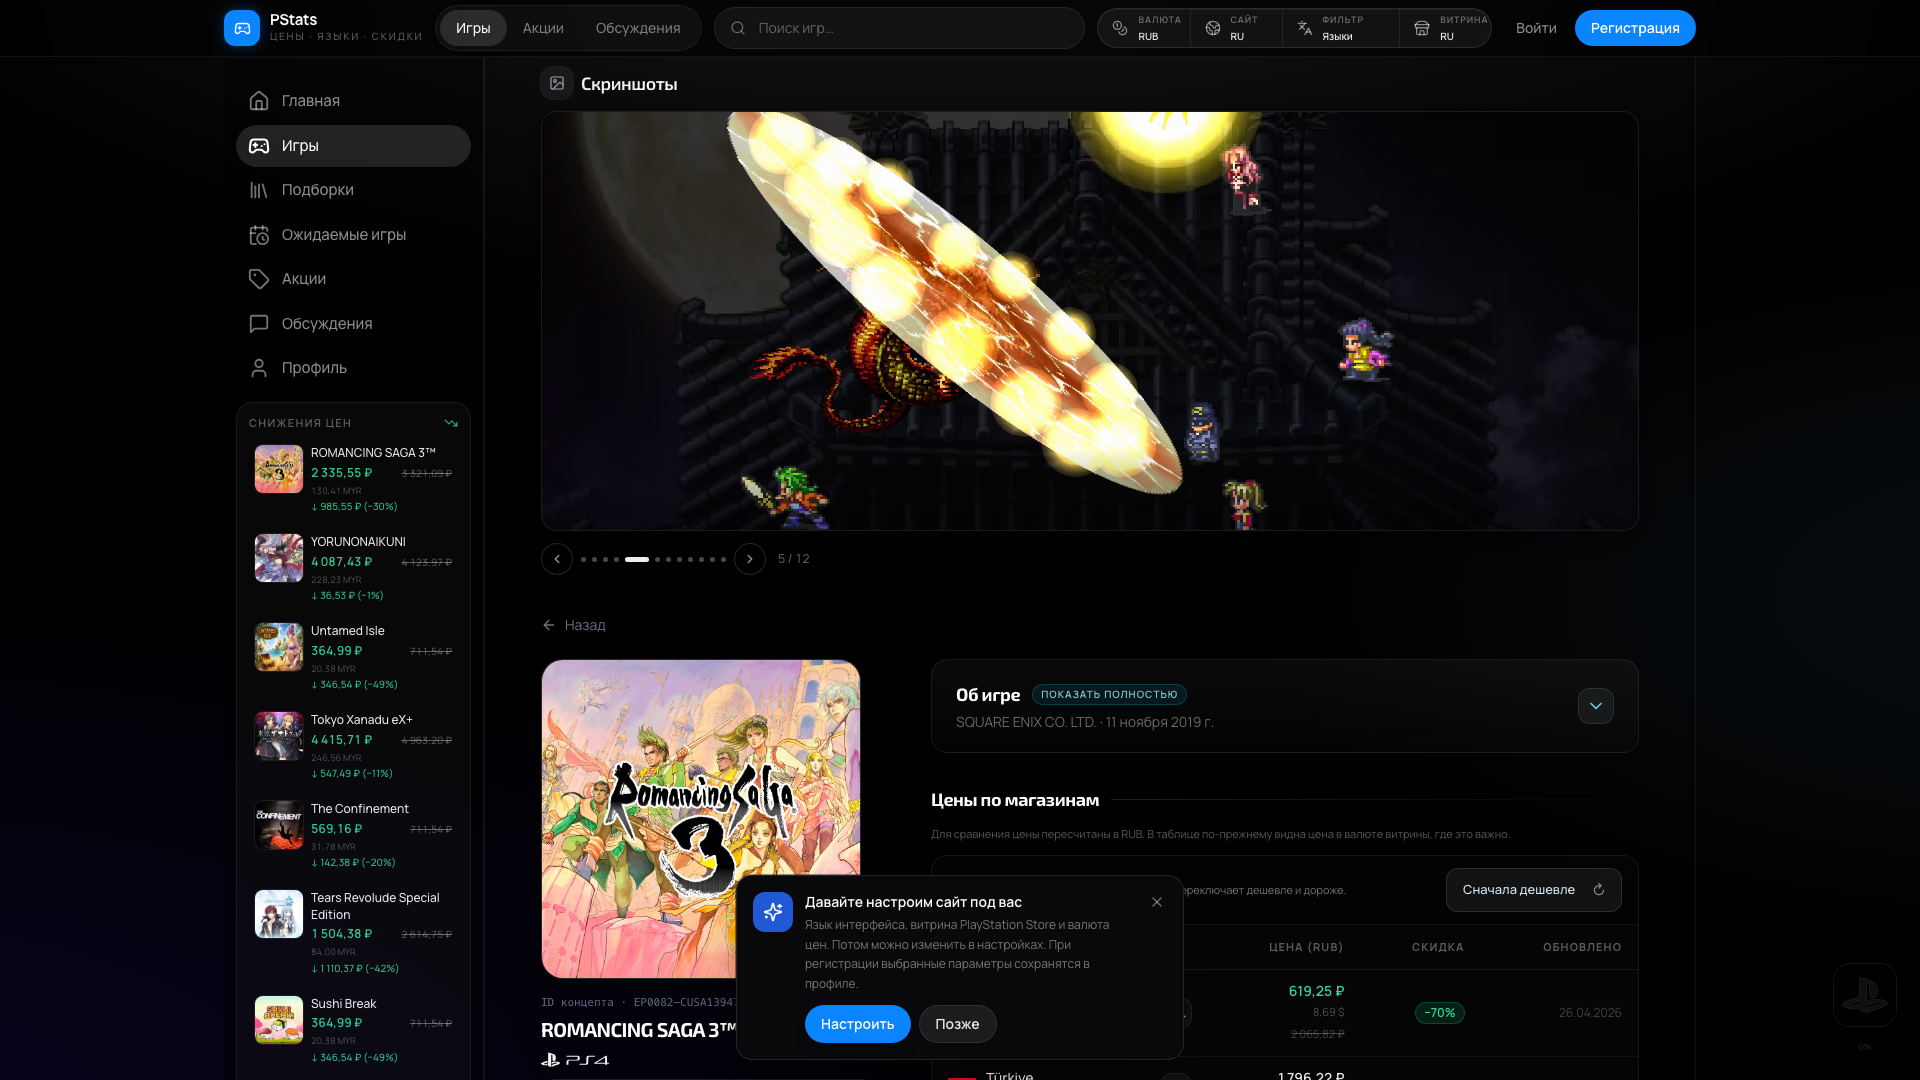
Task: Click the -70% discount badge
Action: (1440, 1013)
